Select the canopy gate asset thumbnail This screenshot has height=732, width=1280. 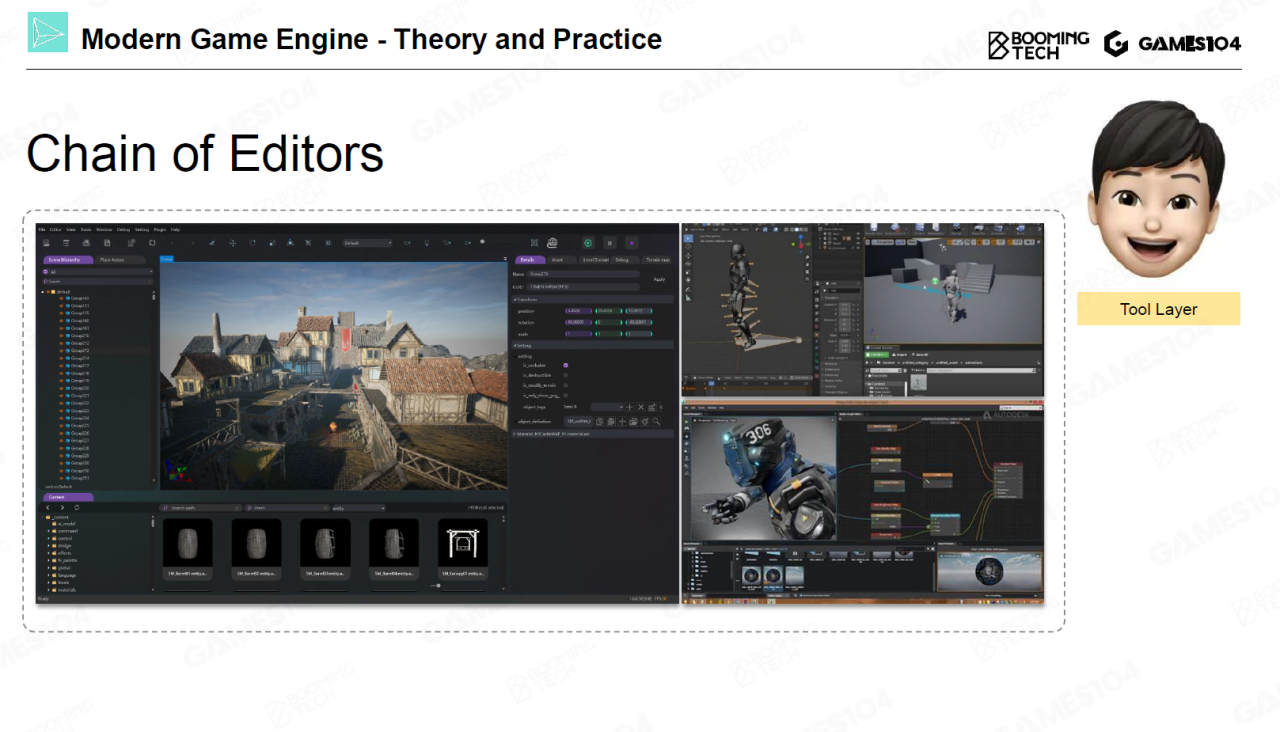(463, 544)
